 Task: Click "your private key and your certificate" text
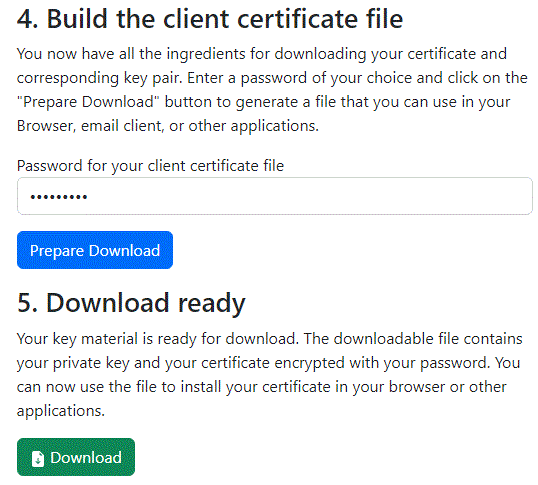(143, 363)
